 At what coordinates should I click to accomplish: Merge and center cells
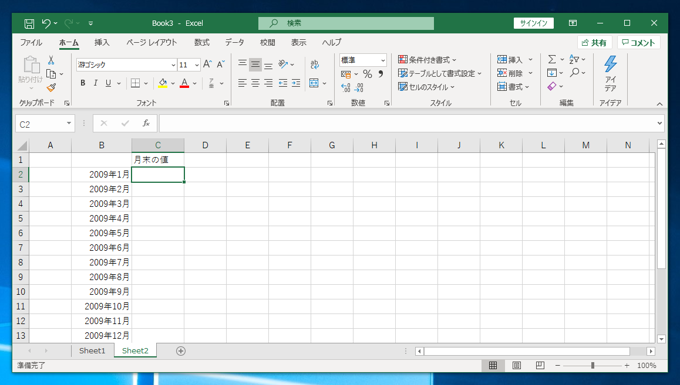point(314,83)
